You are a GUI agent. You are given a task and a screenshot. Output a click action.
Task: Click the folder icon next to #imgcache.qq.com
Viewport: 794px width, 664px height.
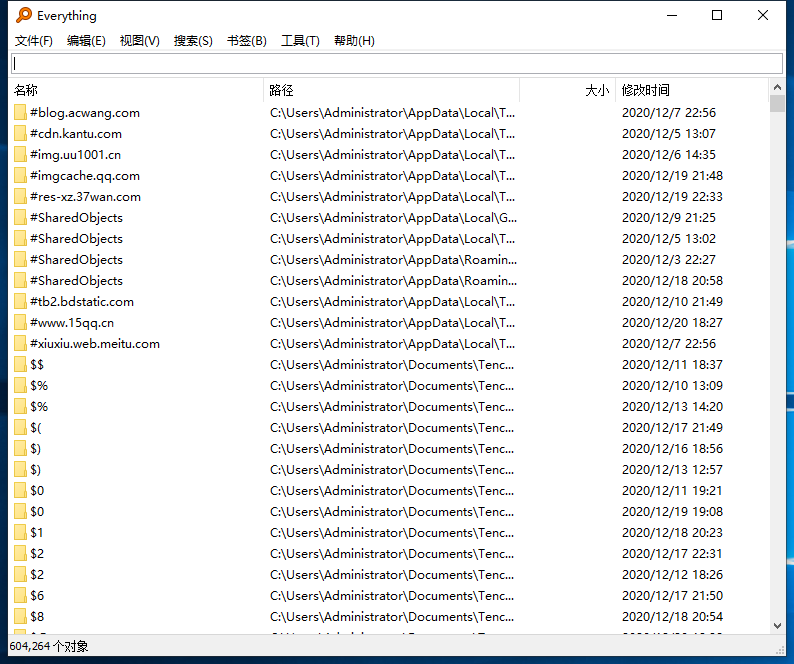coord(20,176)
